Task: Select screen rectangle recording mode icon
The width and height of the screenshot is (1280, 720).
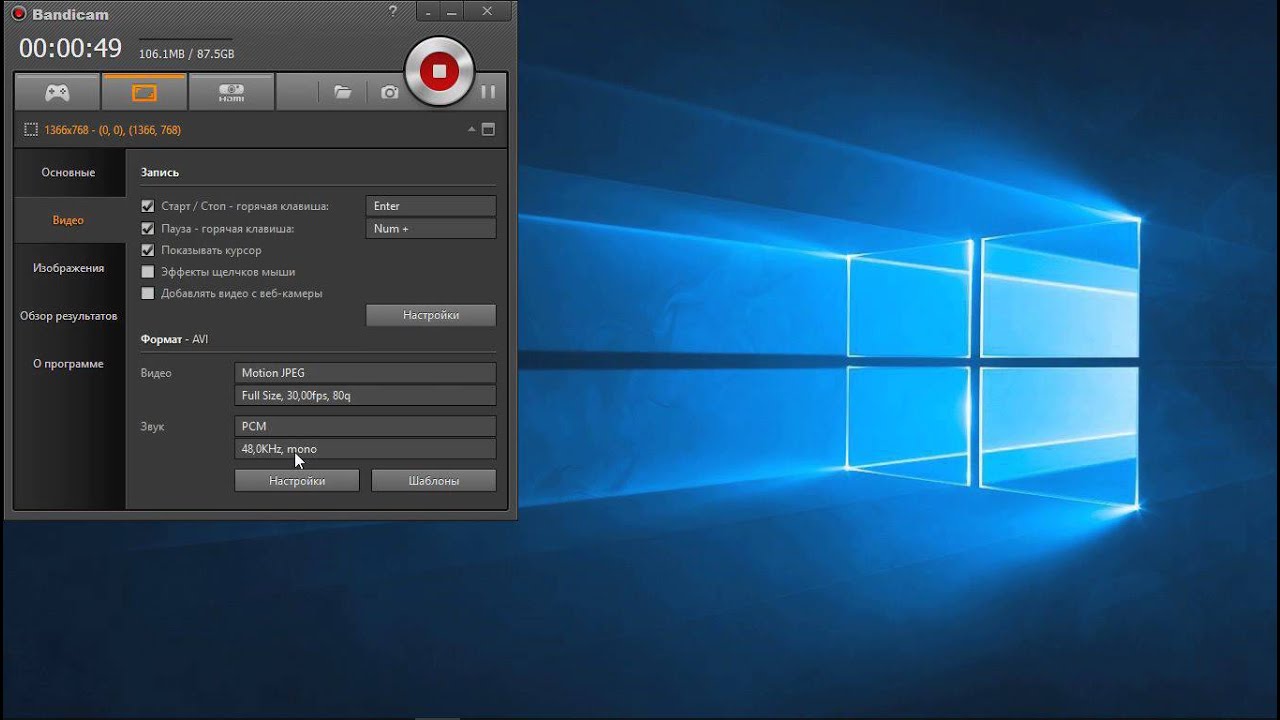Action: (x=144, y=92)
